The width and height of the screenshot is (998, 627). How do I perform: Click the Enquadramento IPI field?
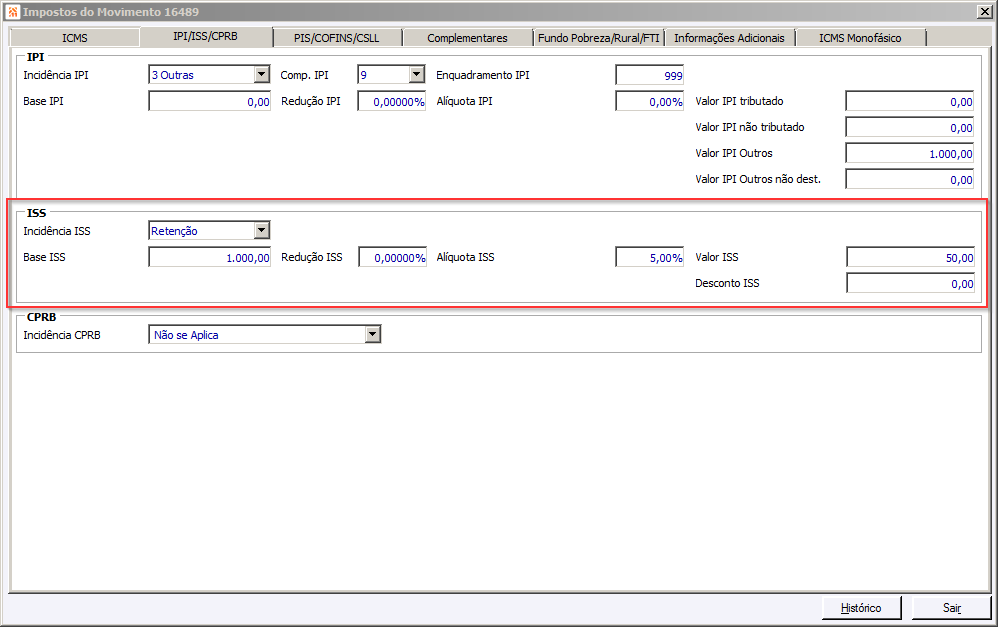pos(649,75)
